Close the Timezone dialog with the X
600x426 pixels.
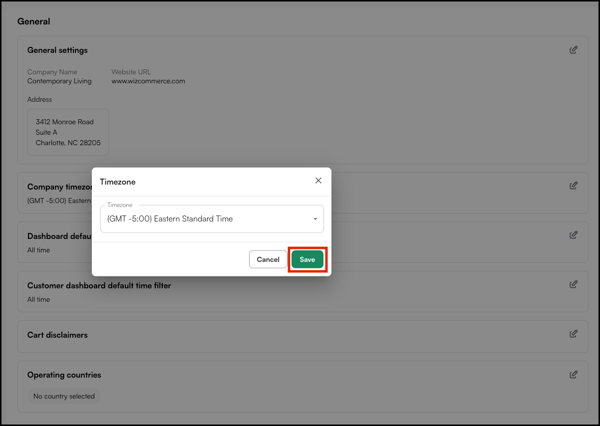click(x=318, y=181)
